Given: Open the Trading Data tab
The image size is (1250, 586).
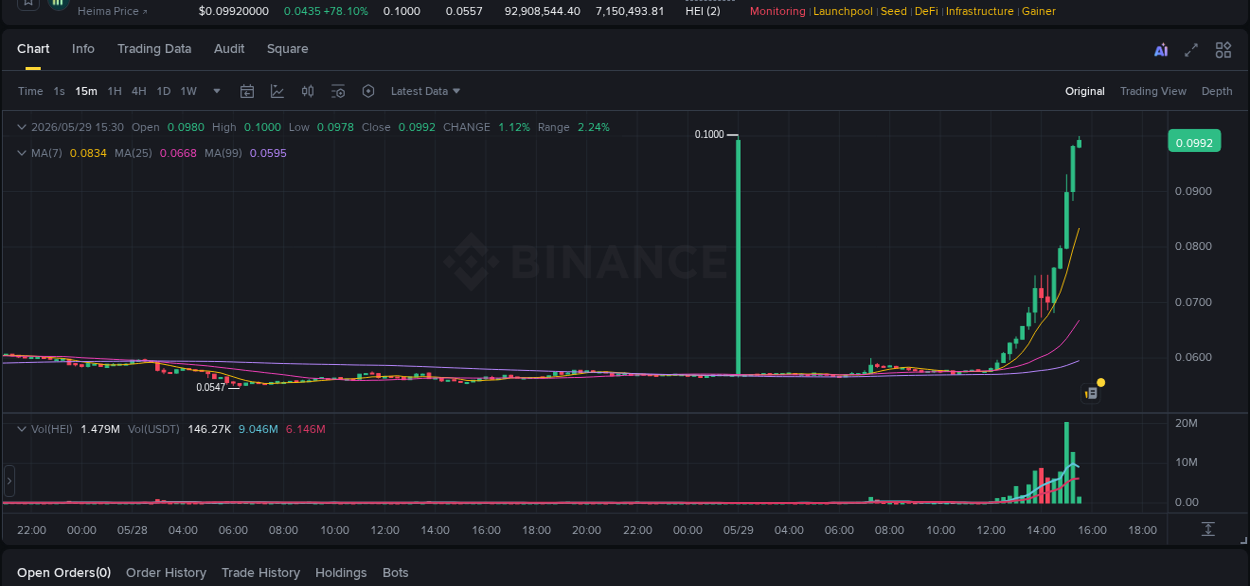Looking at the screenshot, I should [154, 49].
